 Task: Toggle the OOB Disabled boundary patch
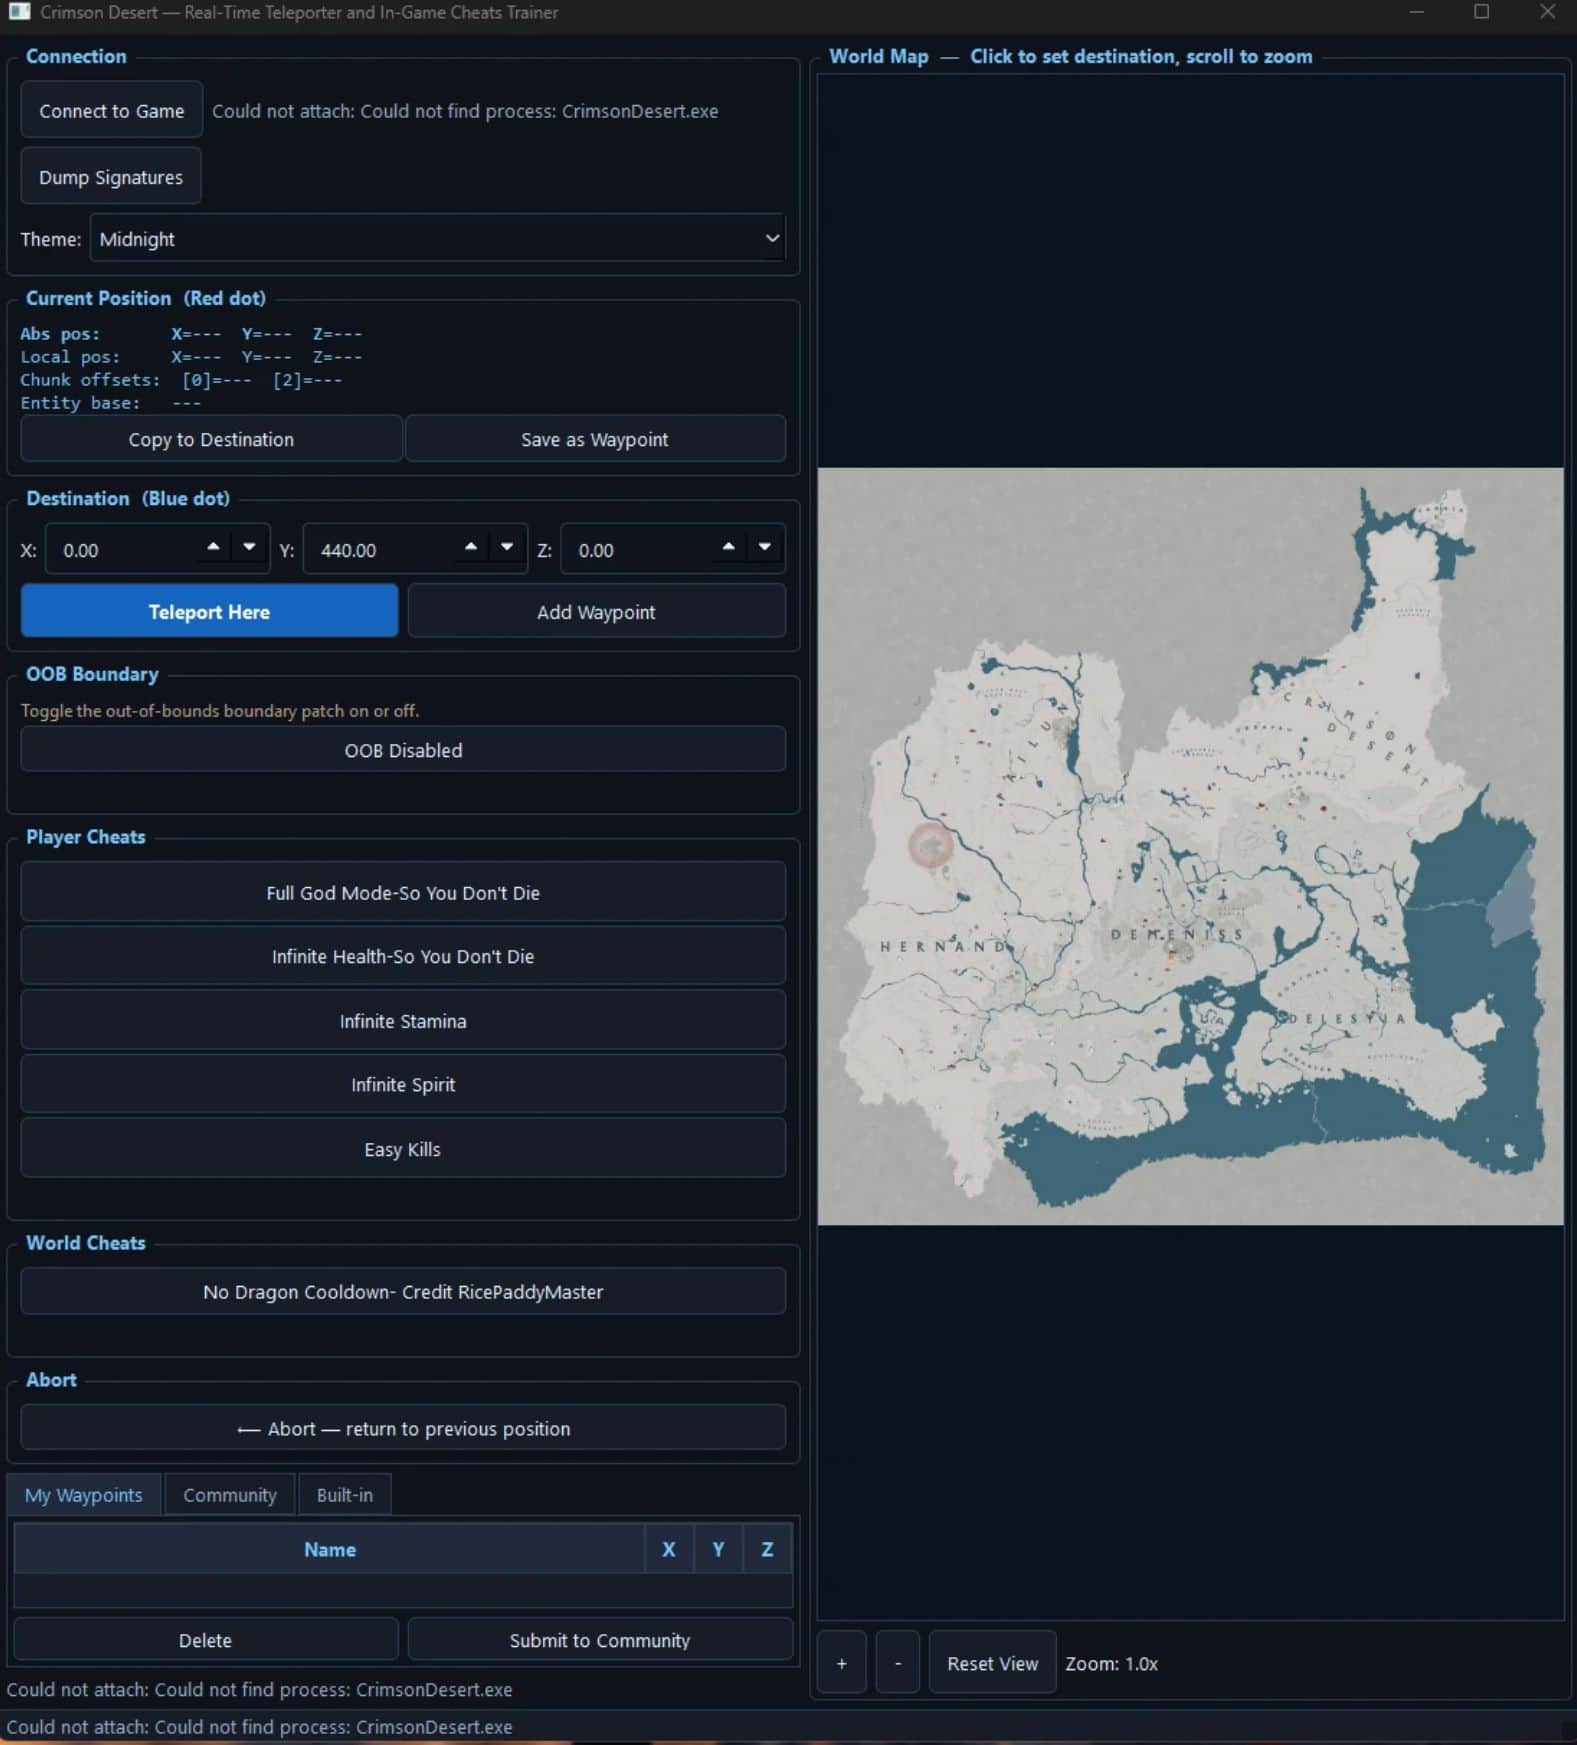(403, 750)
